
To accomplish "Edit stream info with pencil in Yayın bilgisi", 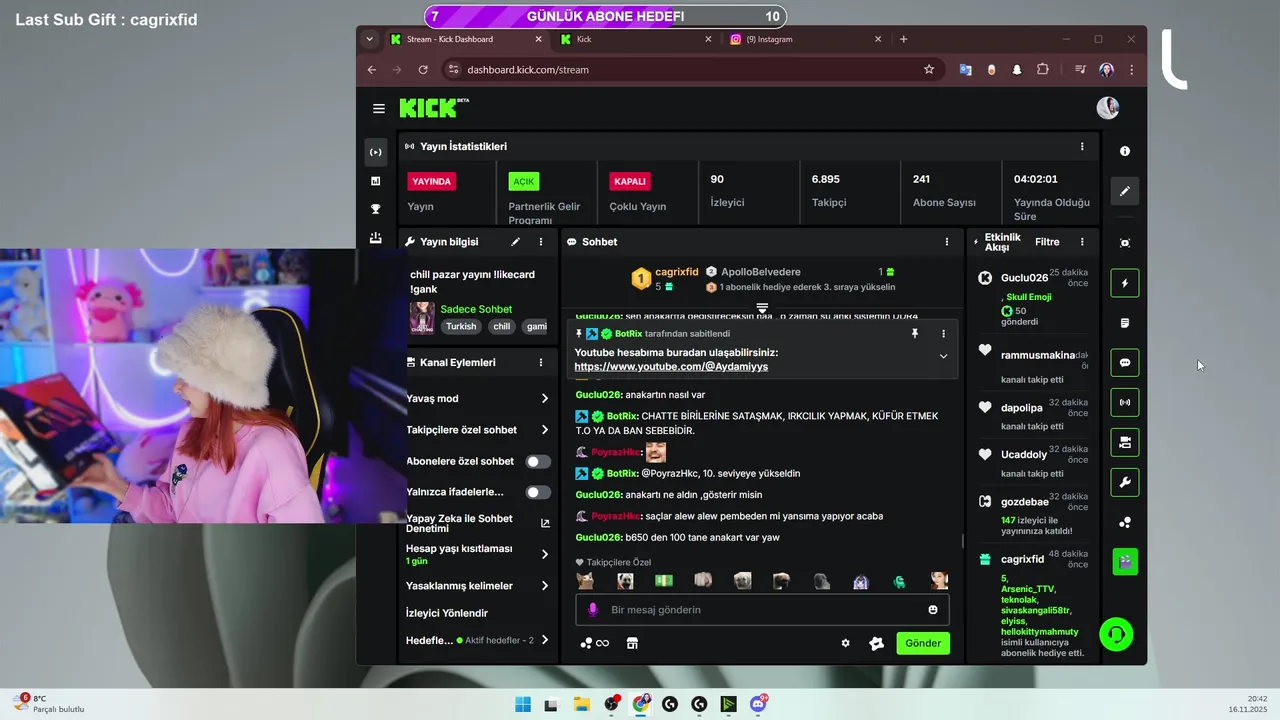I will [x=516, y=242].
